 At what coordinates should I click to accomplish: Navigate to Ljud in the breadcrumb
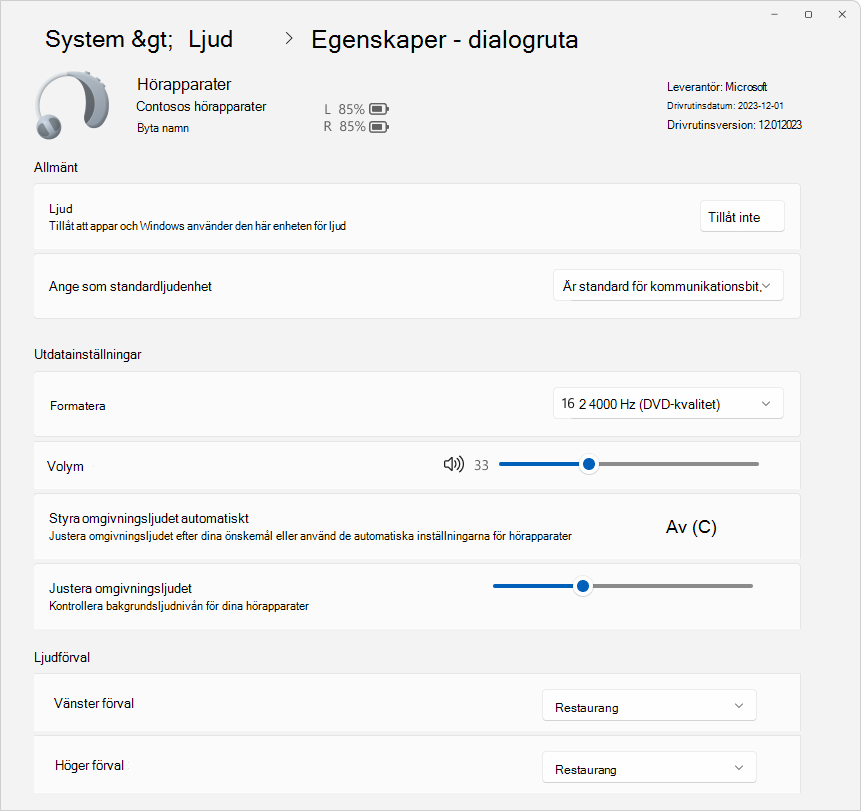pos(211,39)
